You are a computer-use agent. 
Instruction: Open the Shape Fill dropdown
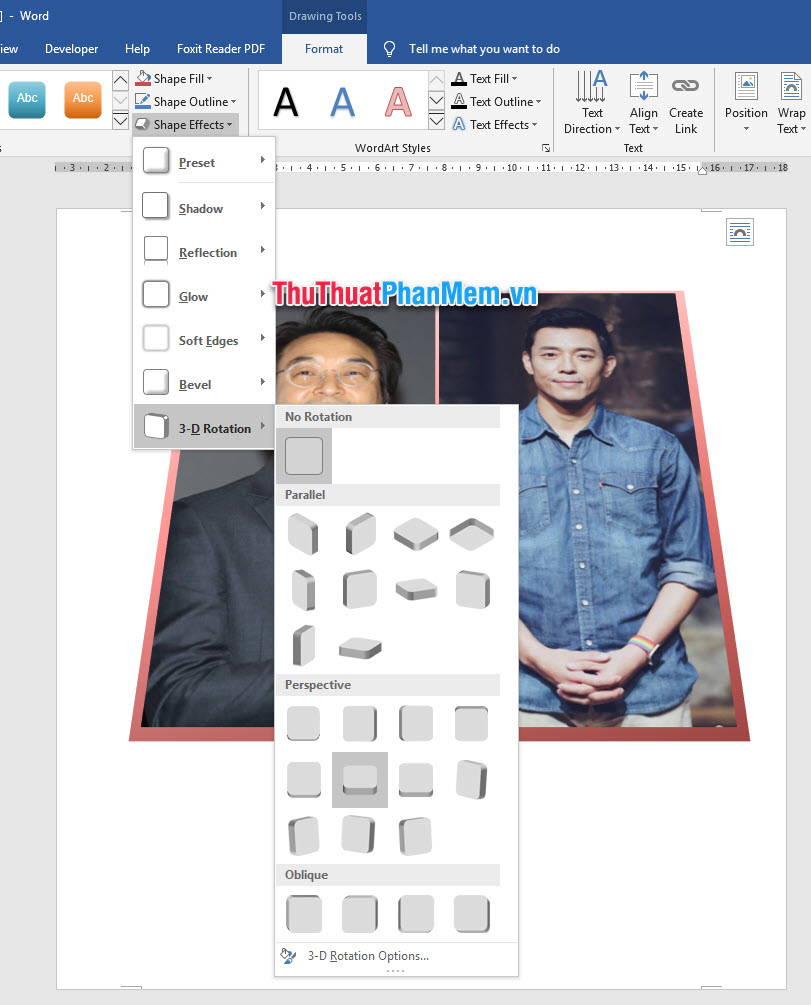tap(174, 78)
